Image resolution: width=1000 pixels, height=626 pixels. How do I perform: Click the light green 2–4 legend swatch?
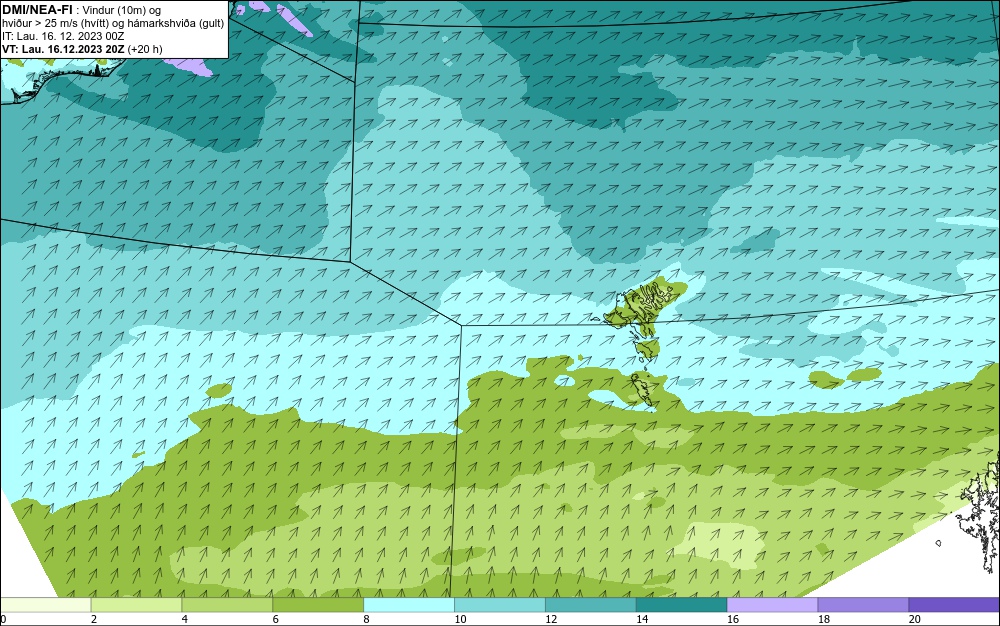[136, 605]
